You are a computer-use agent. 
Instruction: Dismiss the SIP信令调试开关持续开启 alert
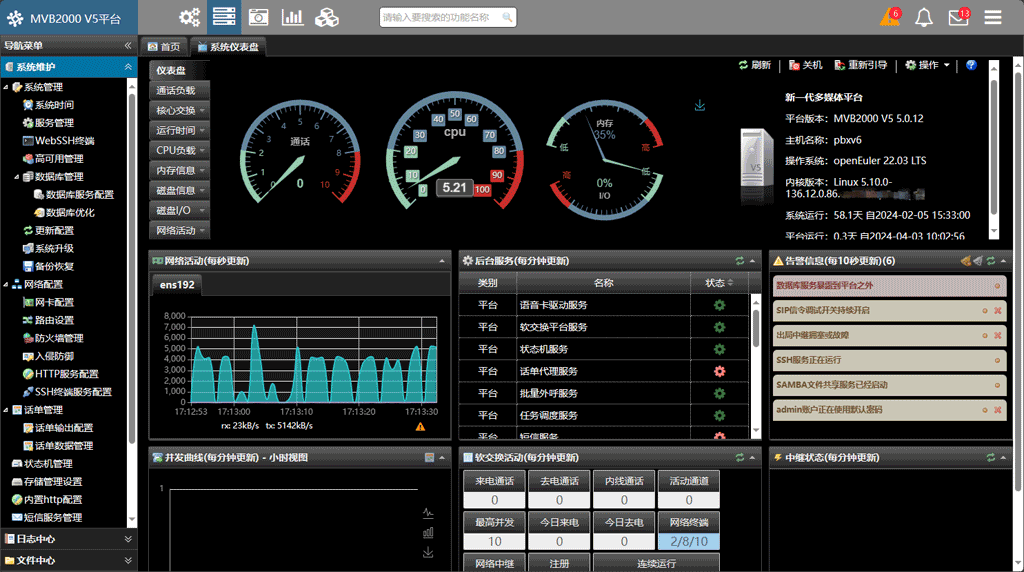pos(997,311)
